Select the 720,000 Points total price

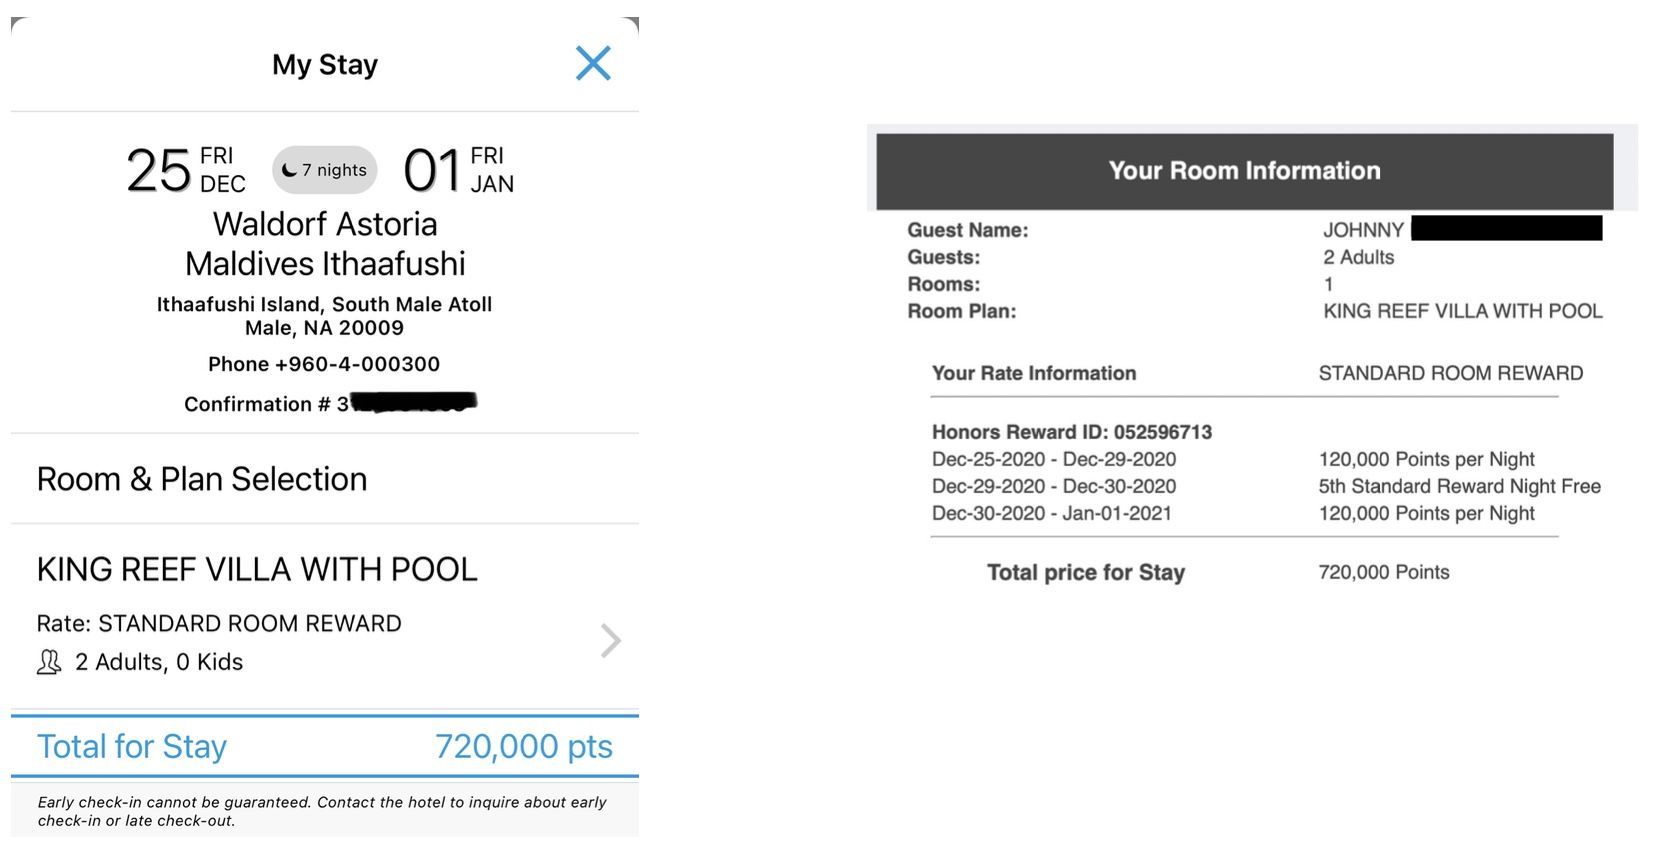coord(1384,572)
